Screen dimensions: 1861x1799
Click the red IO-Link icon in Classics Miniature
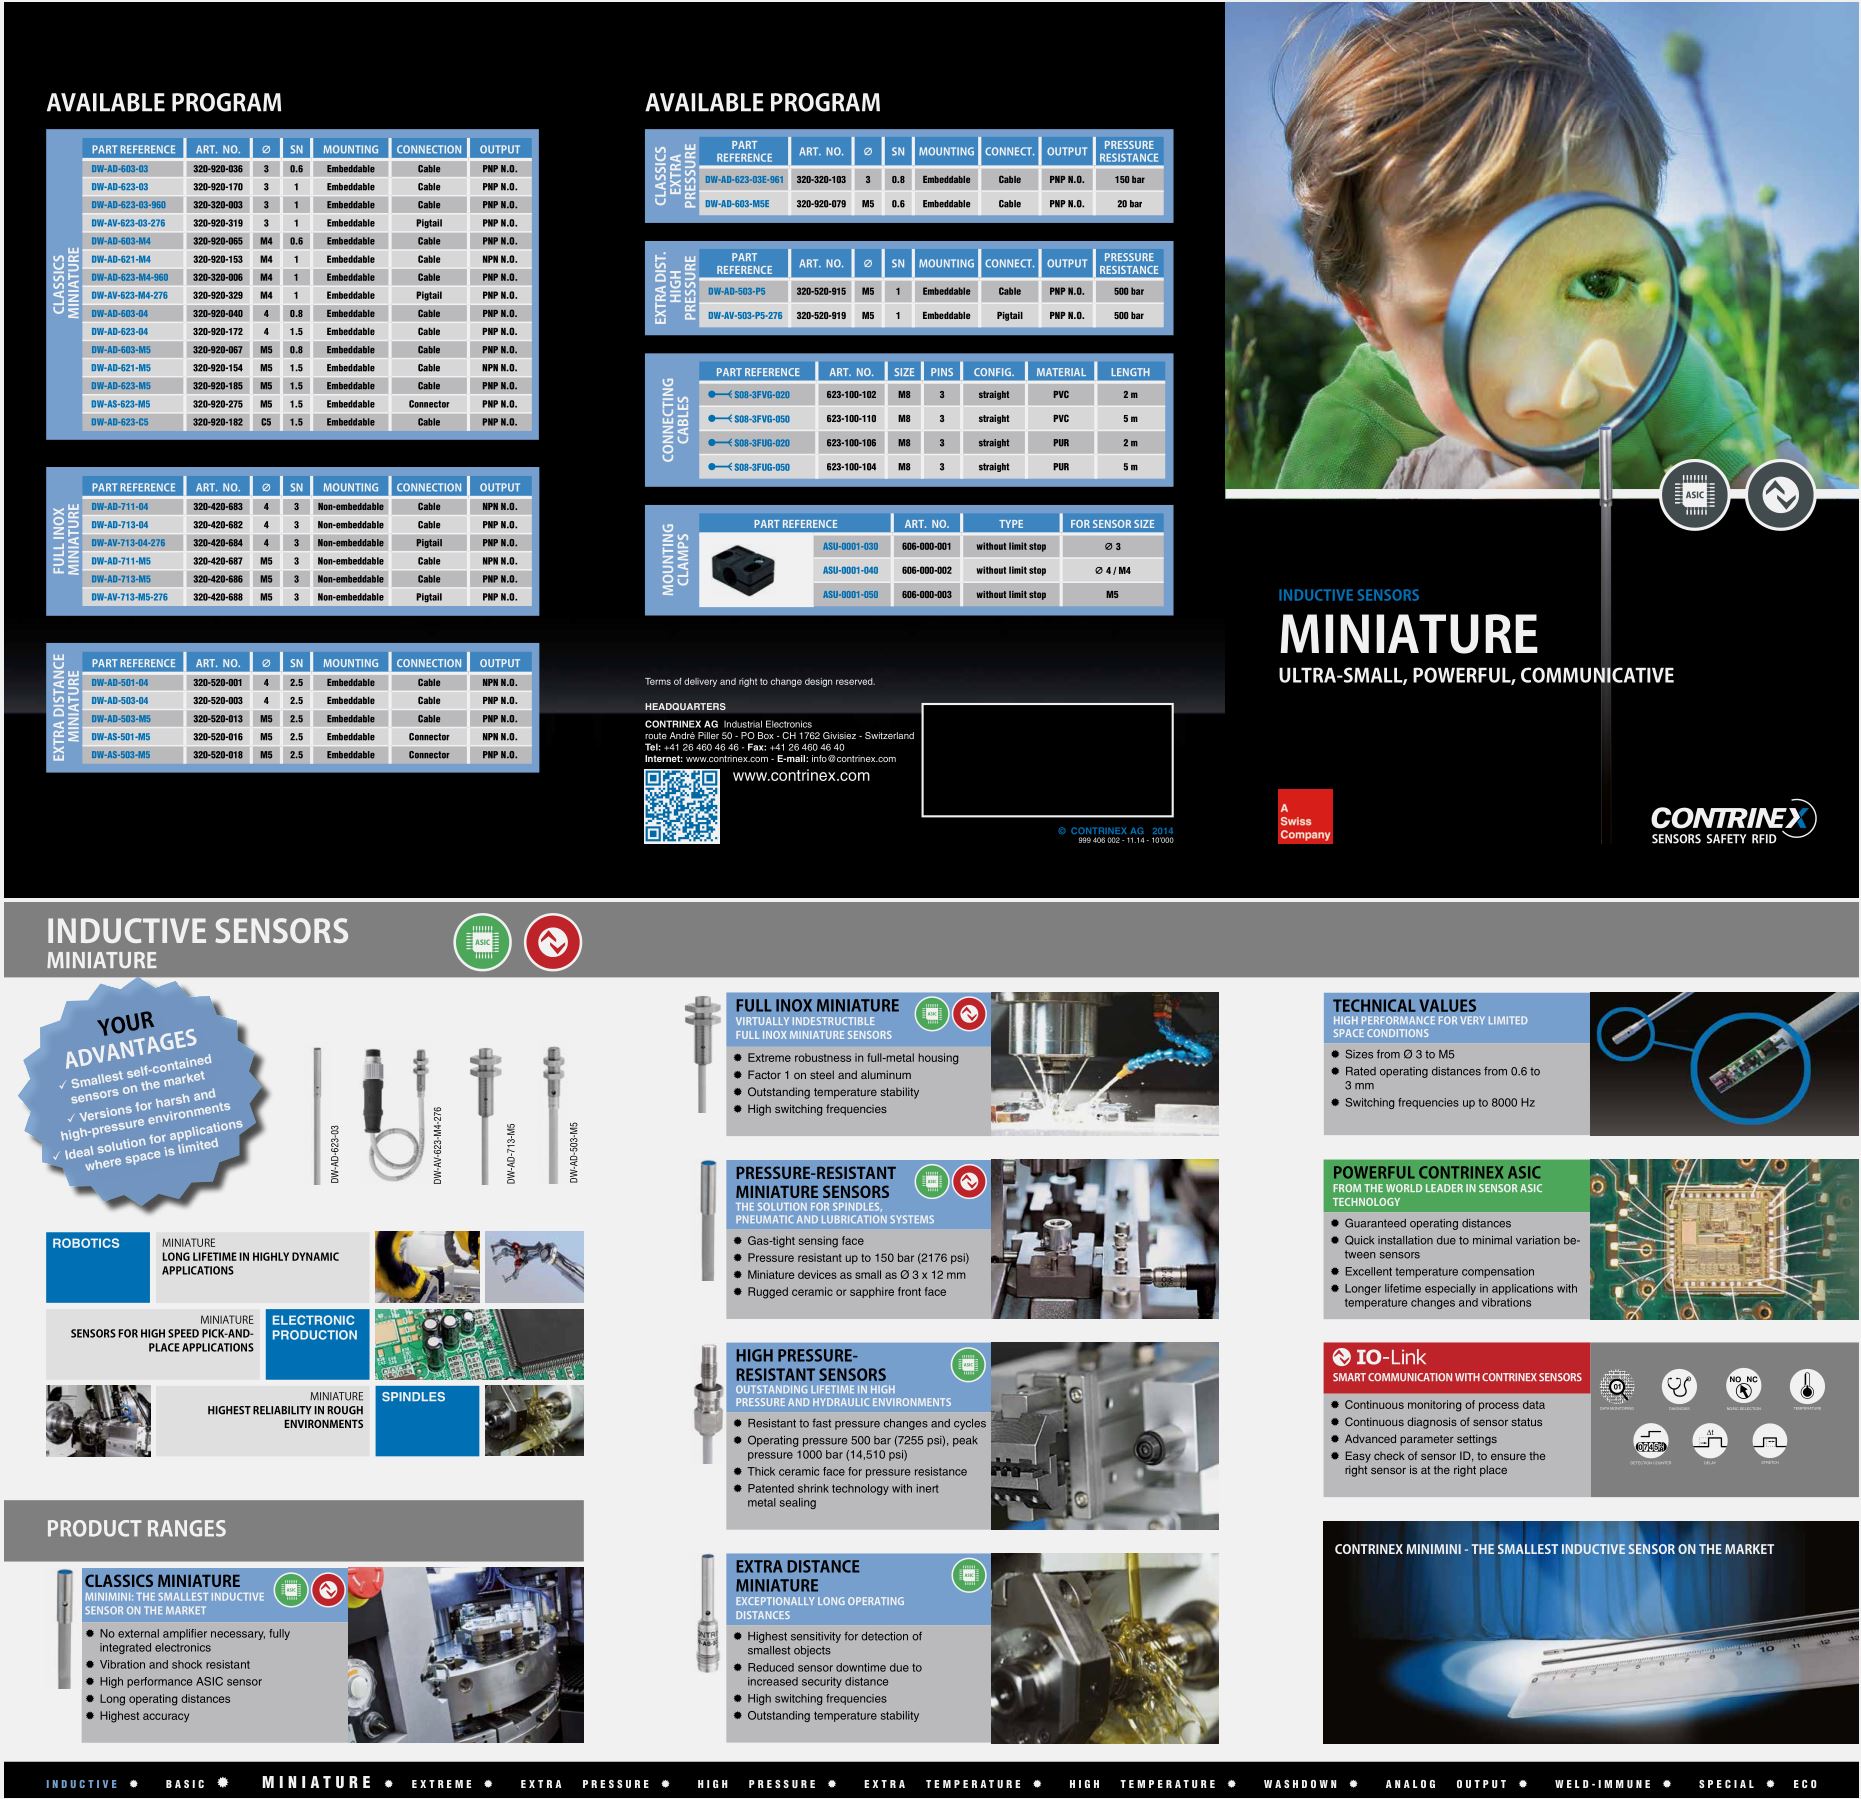[x=327, y=1589]
